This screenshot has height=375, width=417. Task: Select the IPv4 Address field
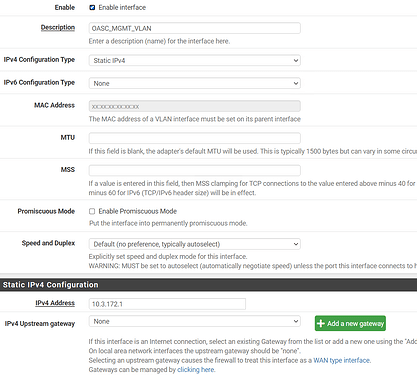click(x=167, y=304)
